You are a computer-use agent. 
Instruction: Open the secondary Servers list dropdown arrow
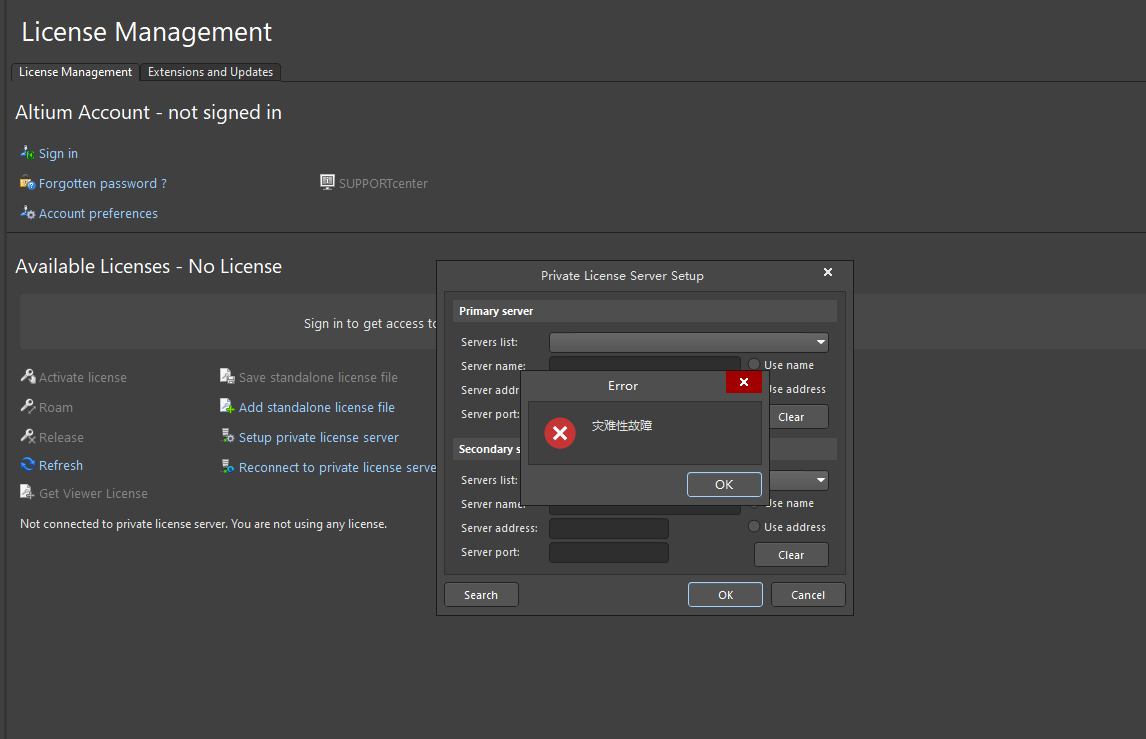pos(820,481)
